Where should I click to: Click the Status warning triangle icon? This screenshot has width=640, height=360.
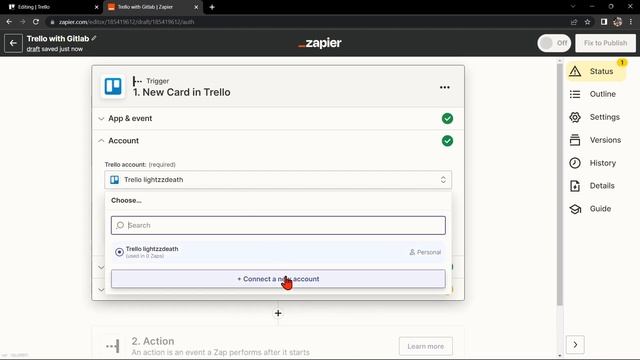point(575,71)
